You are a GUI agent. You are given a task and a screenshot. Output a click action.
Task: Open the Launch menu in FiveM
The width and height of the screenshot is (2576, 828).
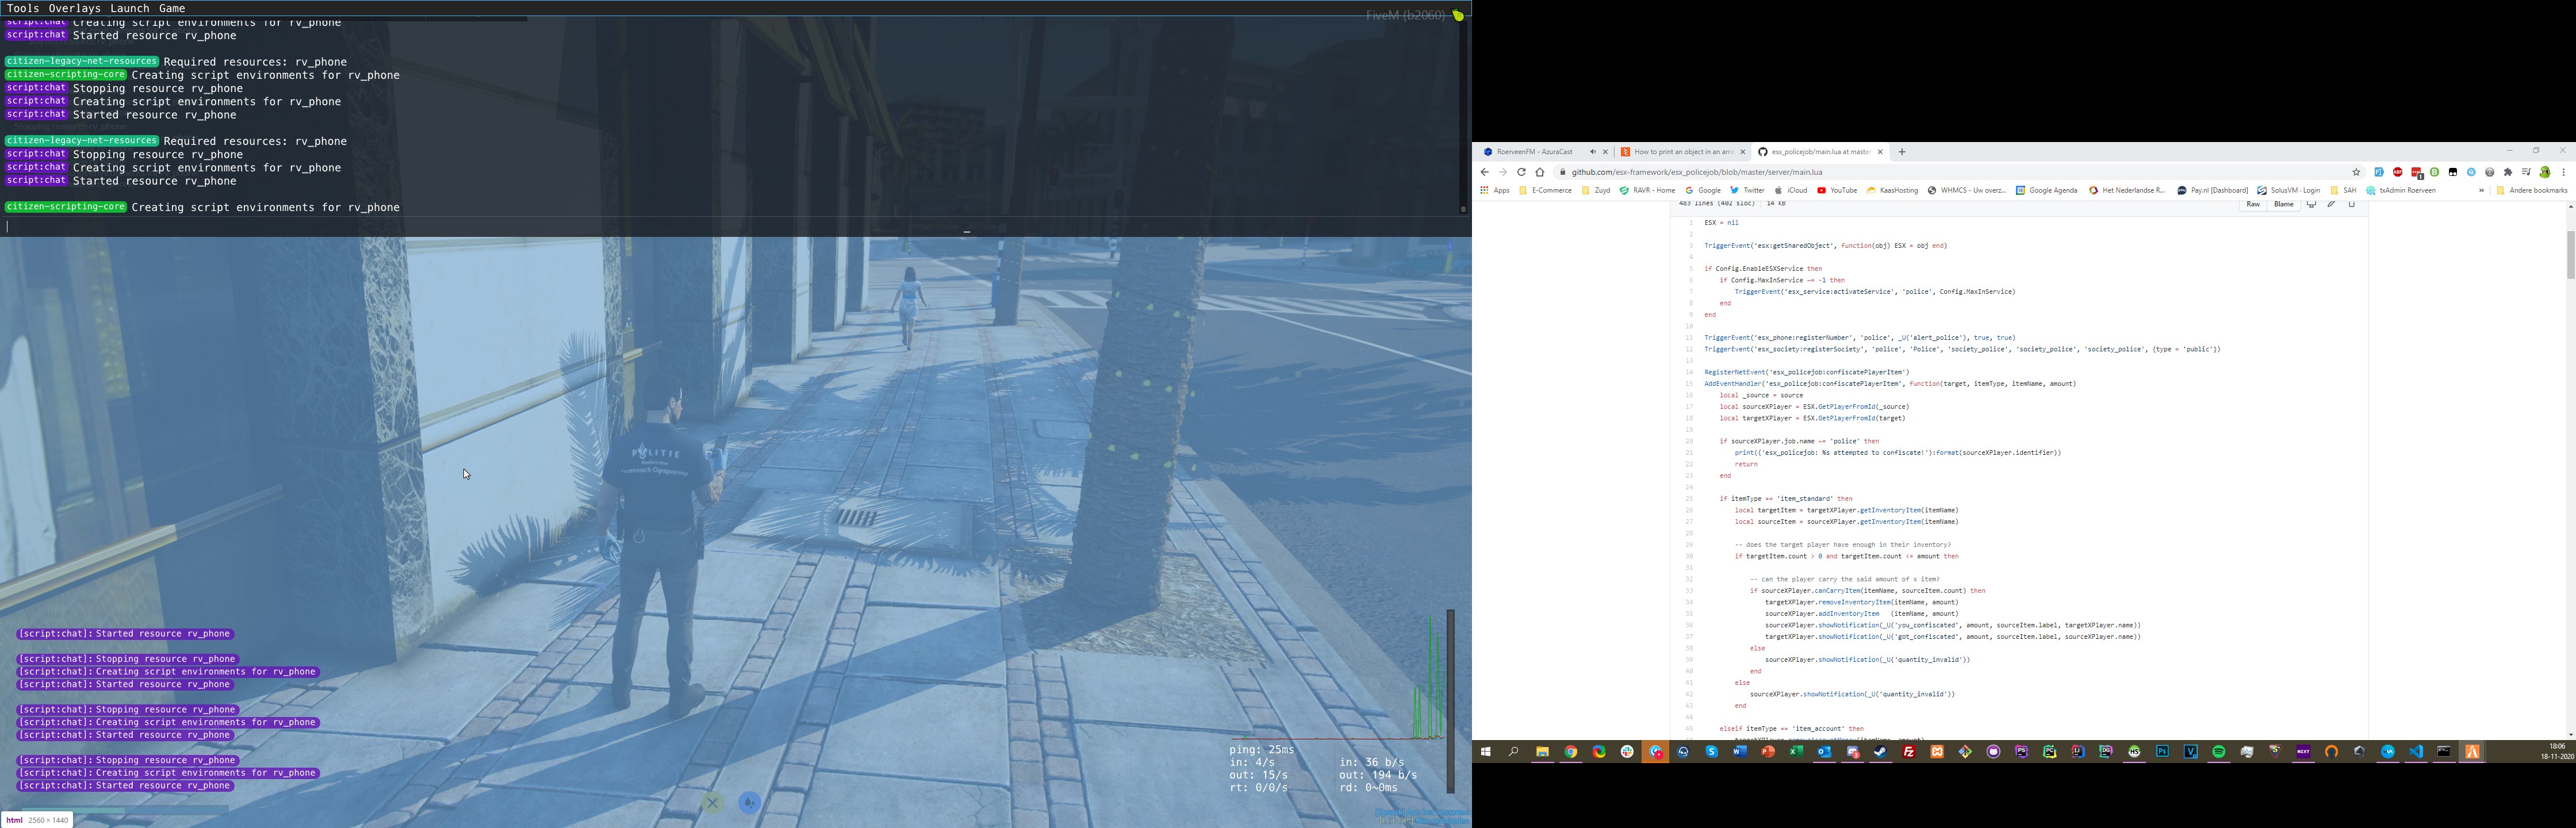[129, 8]
